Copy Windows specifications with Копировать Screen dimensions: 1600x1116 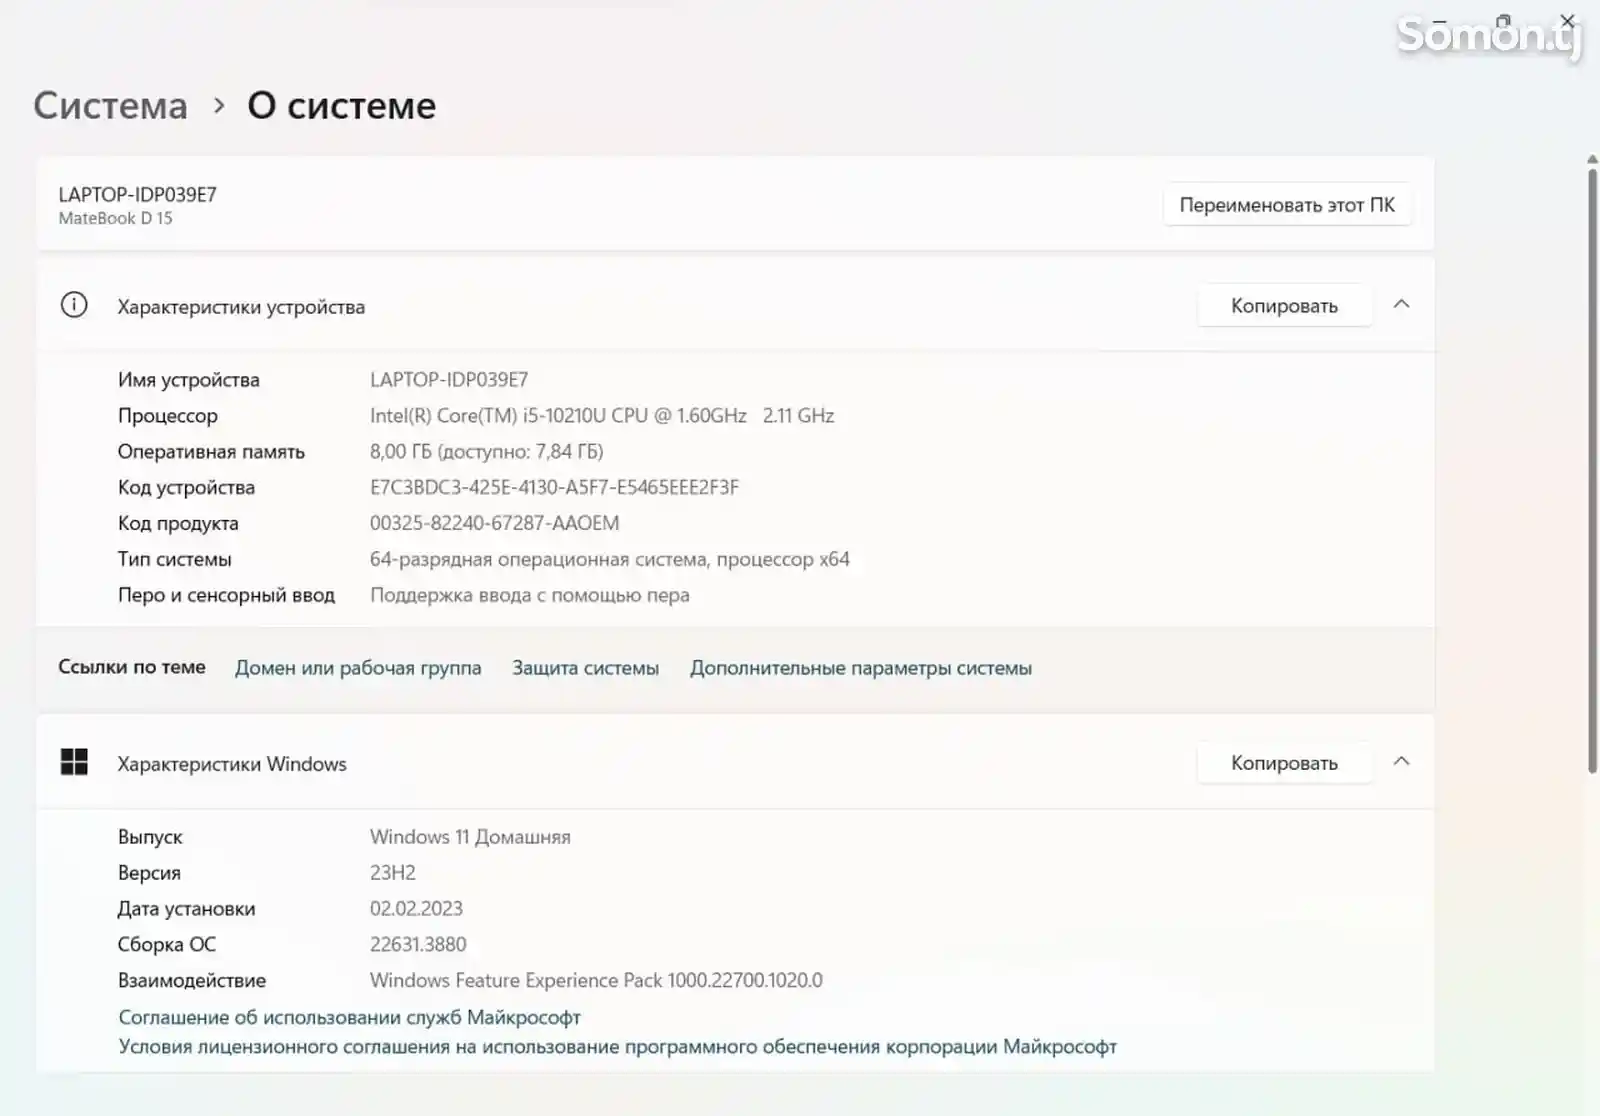click(1284, 763)
